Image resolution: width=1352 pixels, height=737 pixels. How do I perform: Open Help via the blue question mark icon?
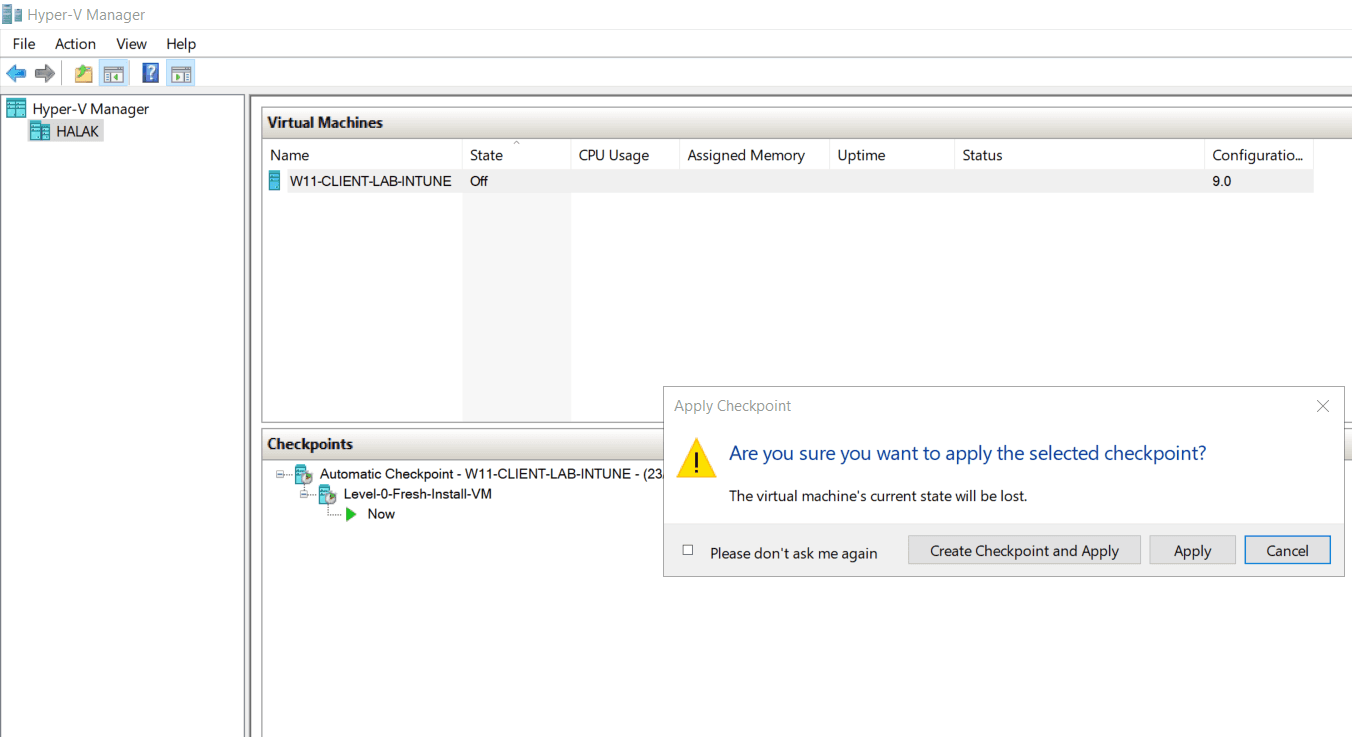coord(151,73)
